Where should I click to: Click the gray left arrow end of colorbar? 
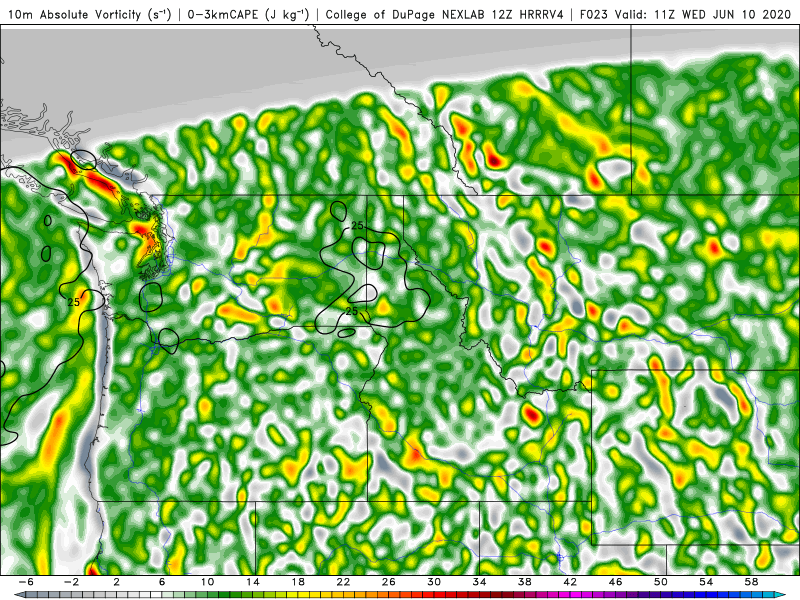[x=18, y=595]
